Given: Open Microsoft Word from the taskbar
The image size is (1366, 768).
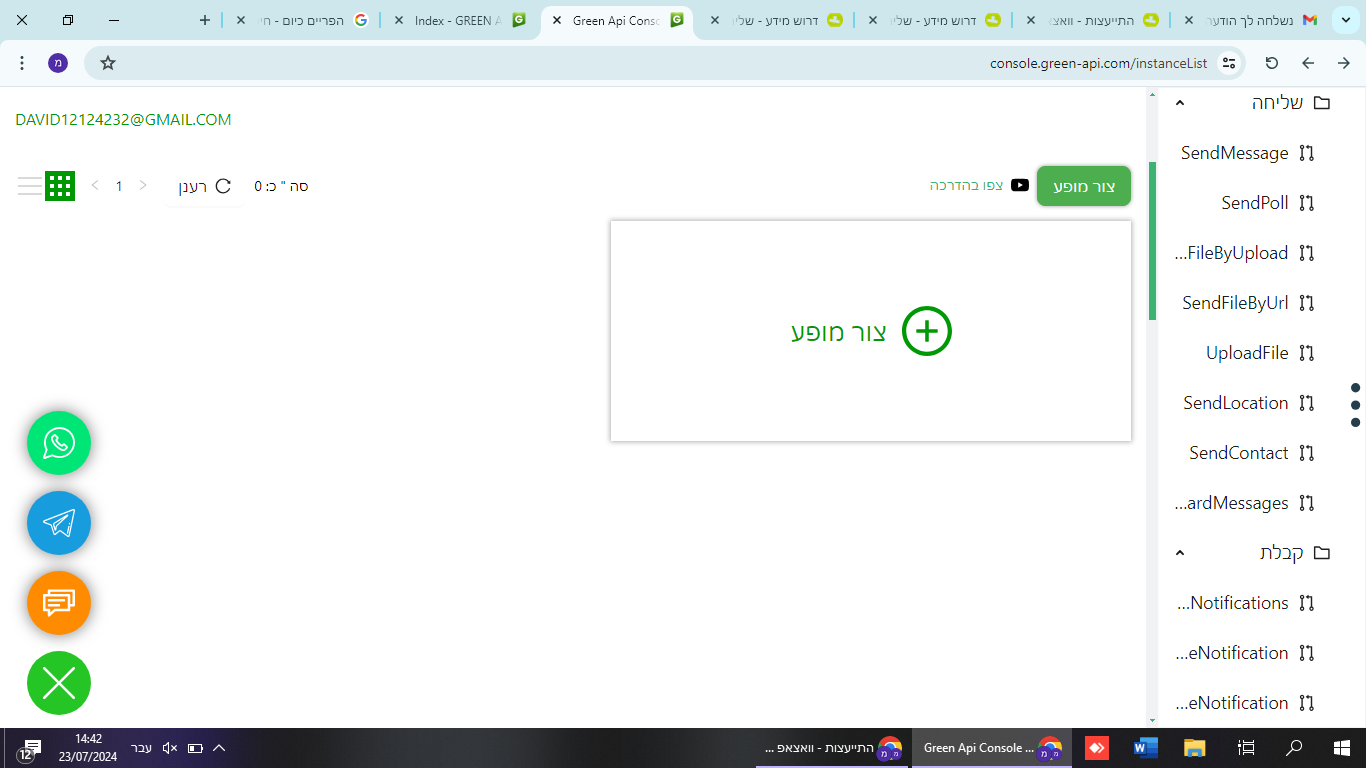Looking at the screenshot, I should [1145, 748].
